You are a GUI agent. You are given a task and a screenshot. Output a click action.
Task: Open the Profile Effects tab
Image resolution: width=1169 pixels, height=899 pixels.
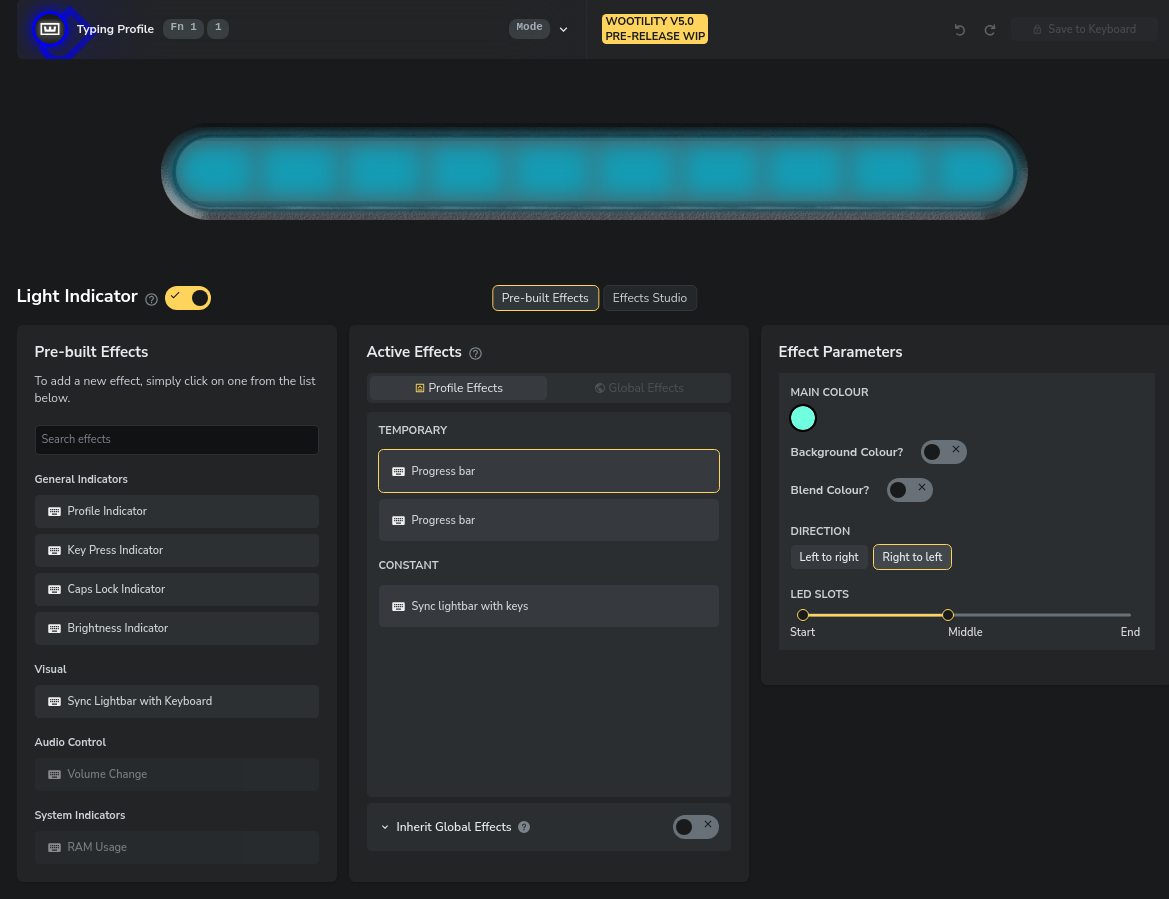pos(459,388)
